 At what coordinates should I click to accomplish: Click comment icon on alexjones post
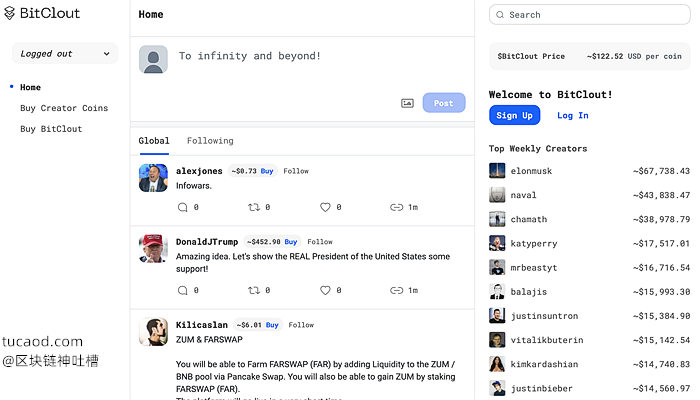183,207
